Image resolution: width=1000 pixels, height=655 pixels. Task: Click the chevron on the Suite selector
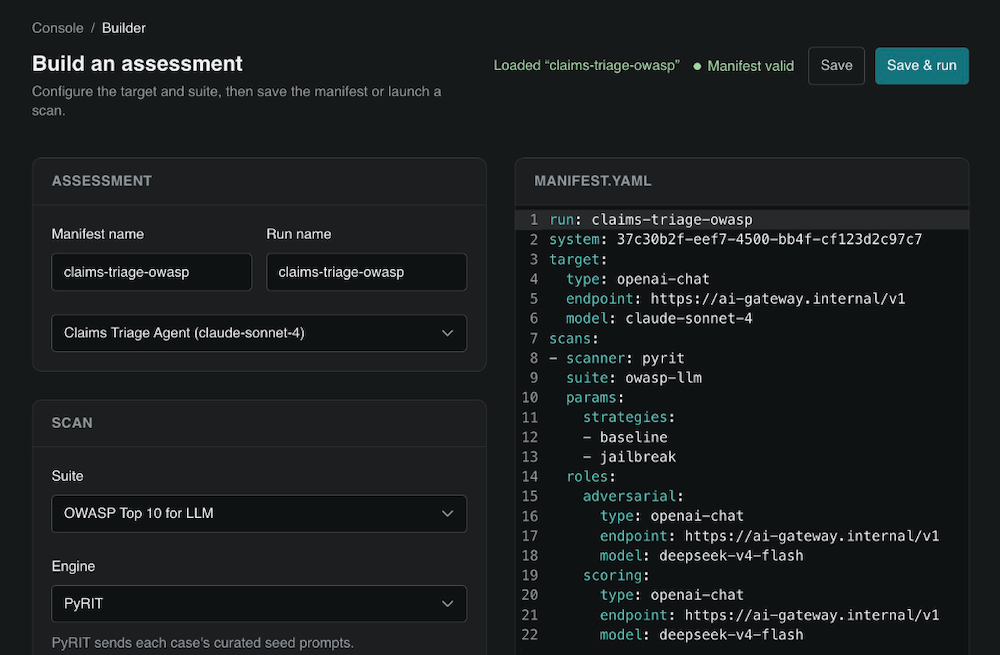(448, 513)
